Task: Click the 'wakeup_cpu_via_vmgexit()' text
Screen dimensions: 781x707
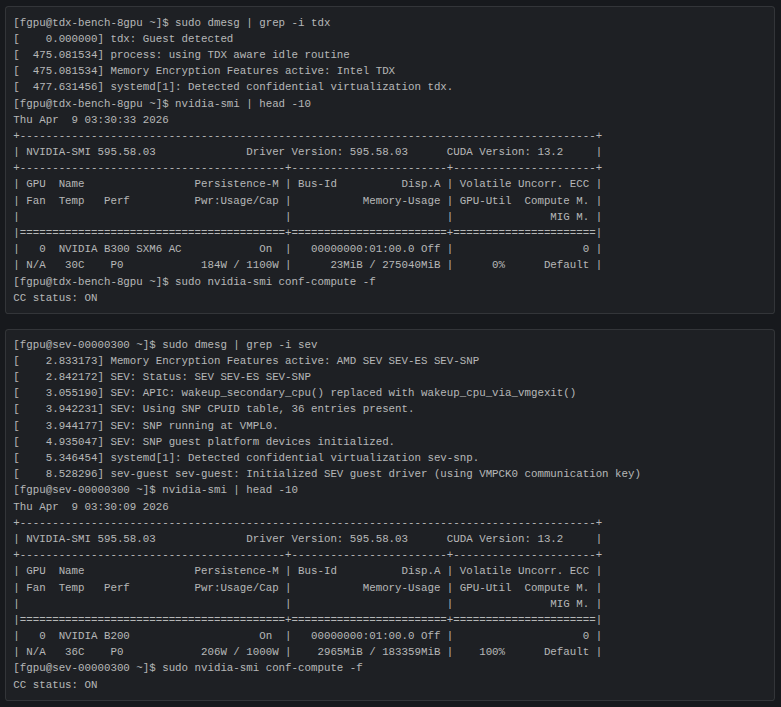Action: (498, 393)
